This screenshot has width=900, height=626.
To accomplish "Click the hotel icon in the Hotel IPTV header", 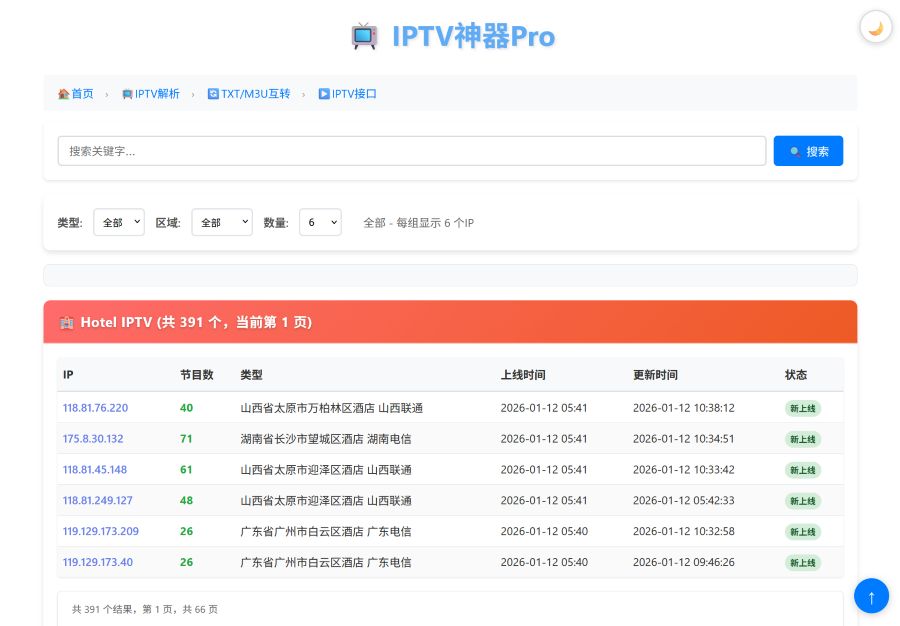I will 66,322.
